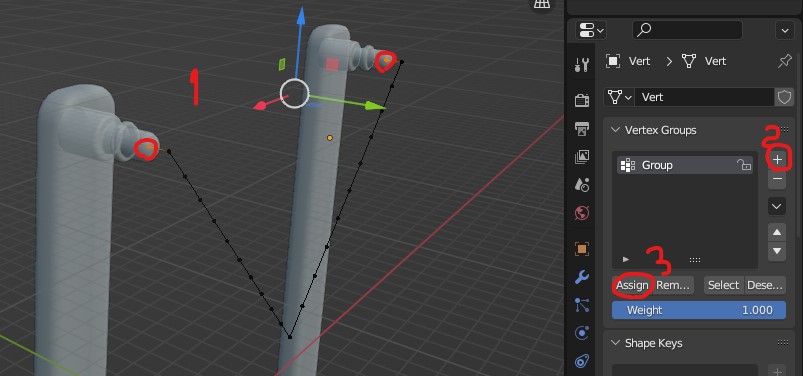The height and width of the screenshot is (376, 803).
Task: Click the pin icon in the properties header
Action: coord(784,61)
